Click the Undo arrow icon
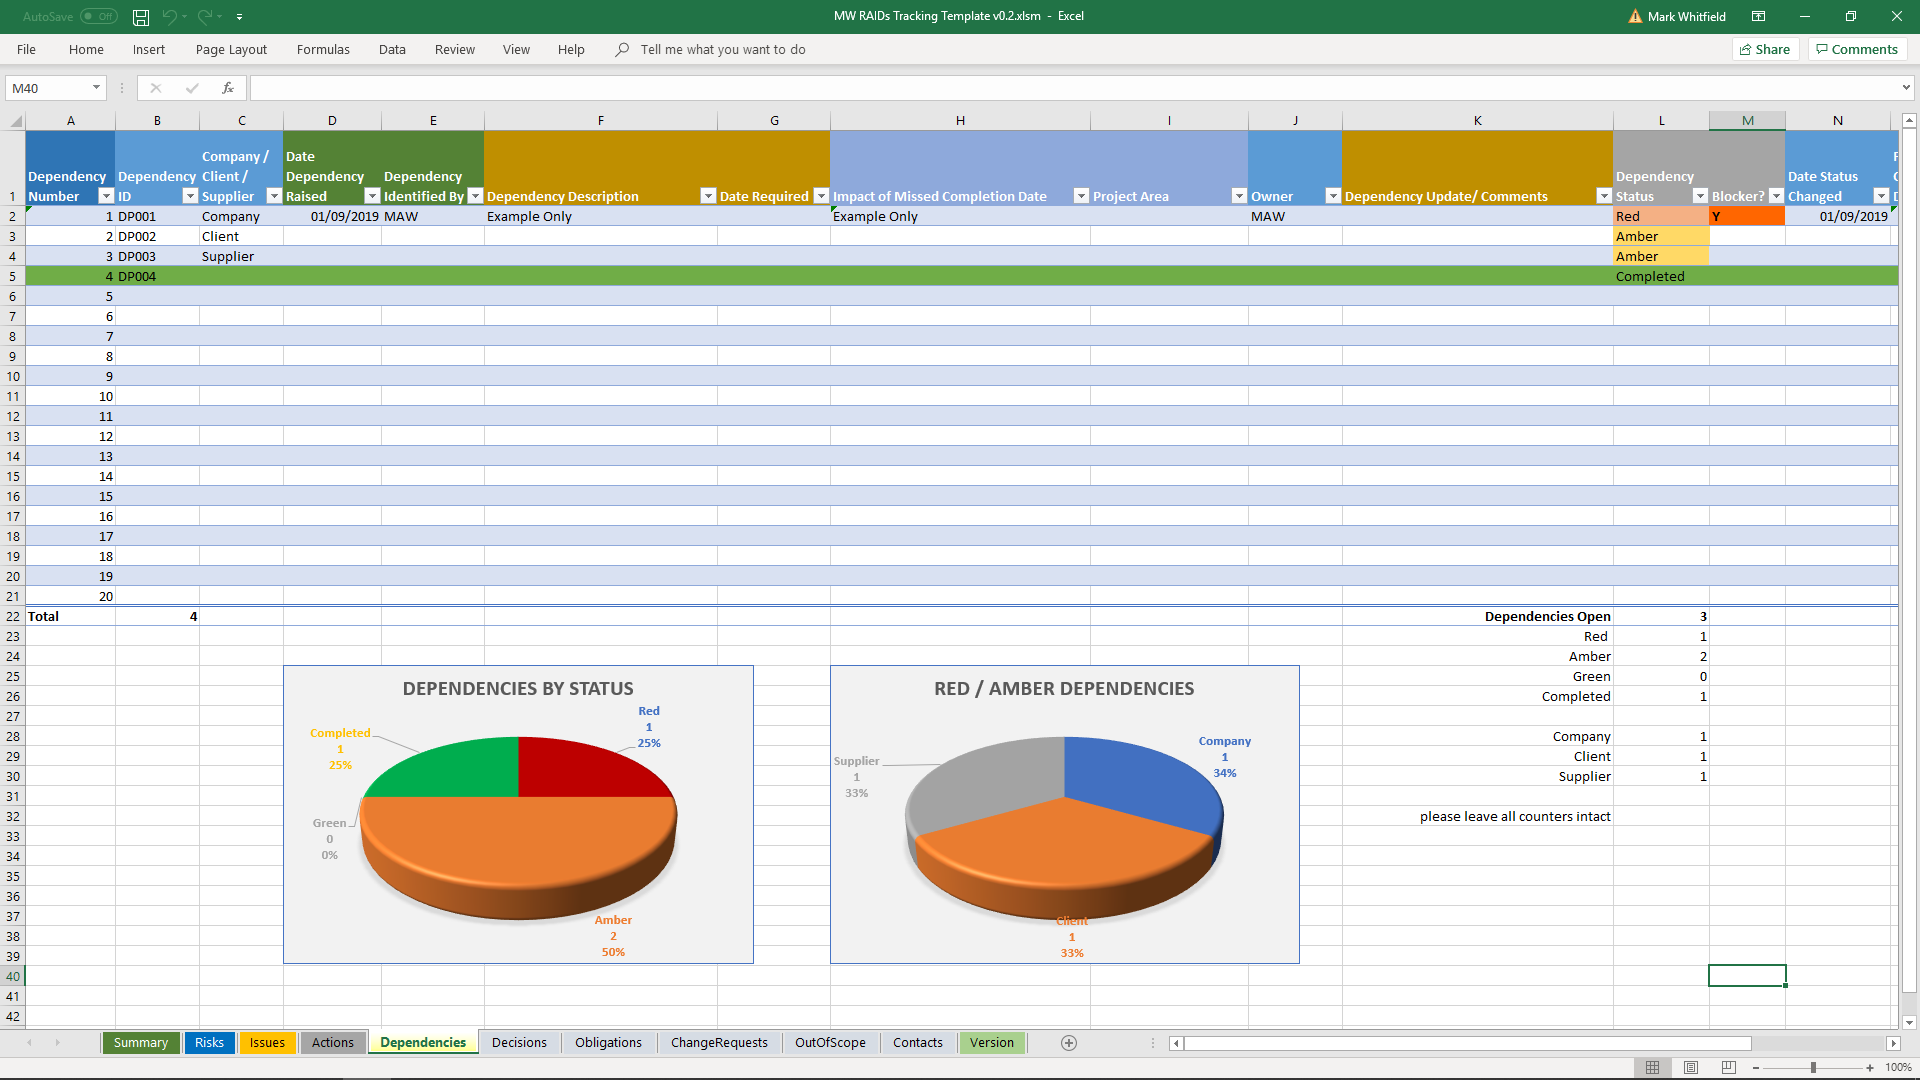 pos(169,17)
